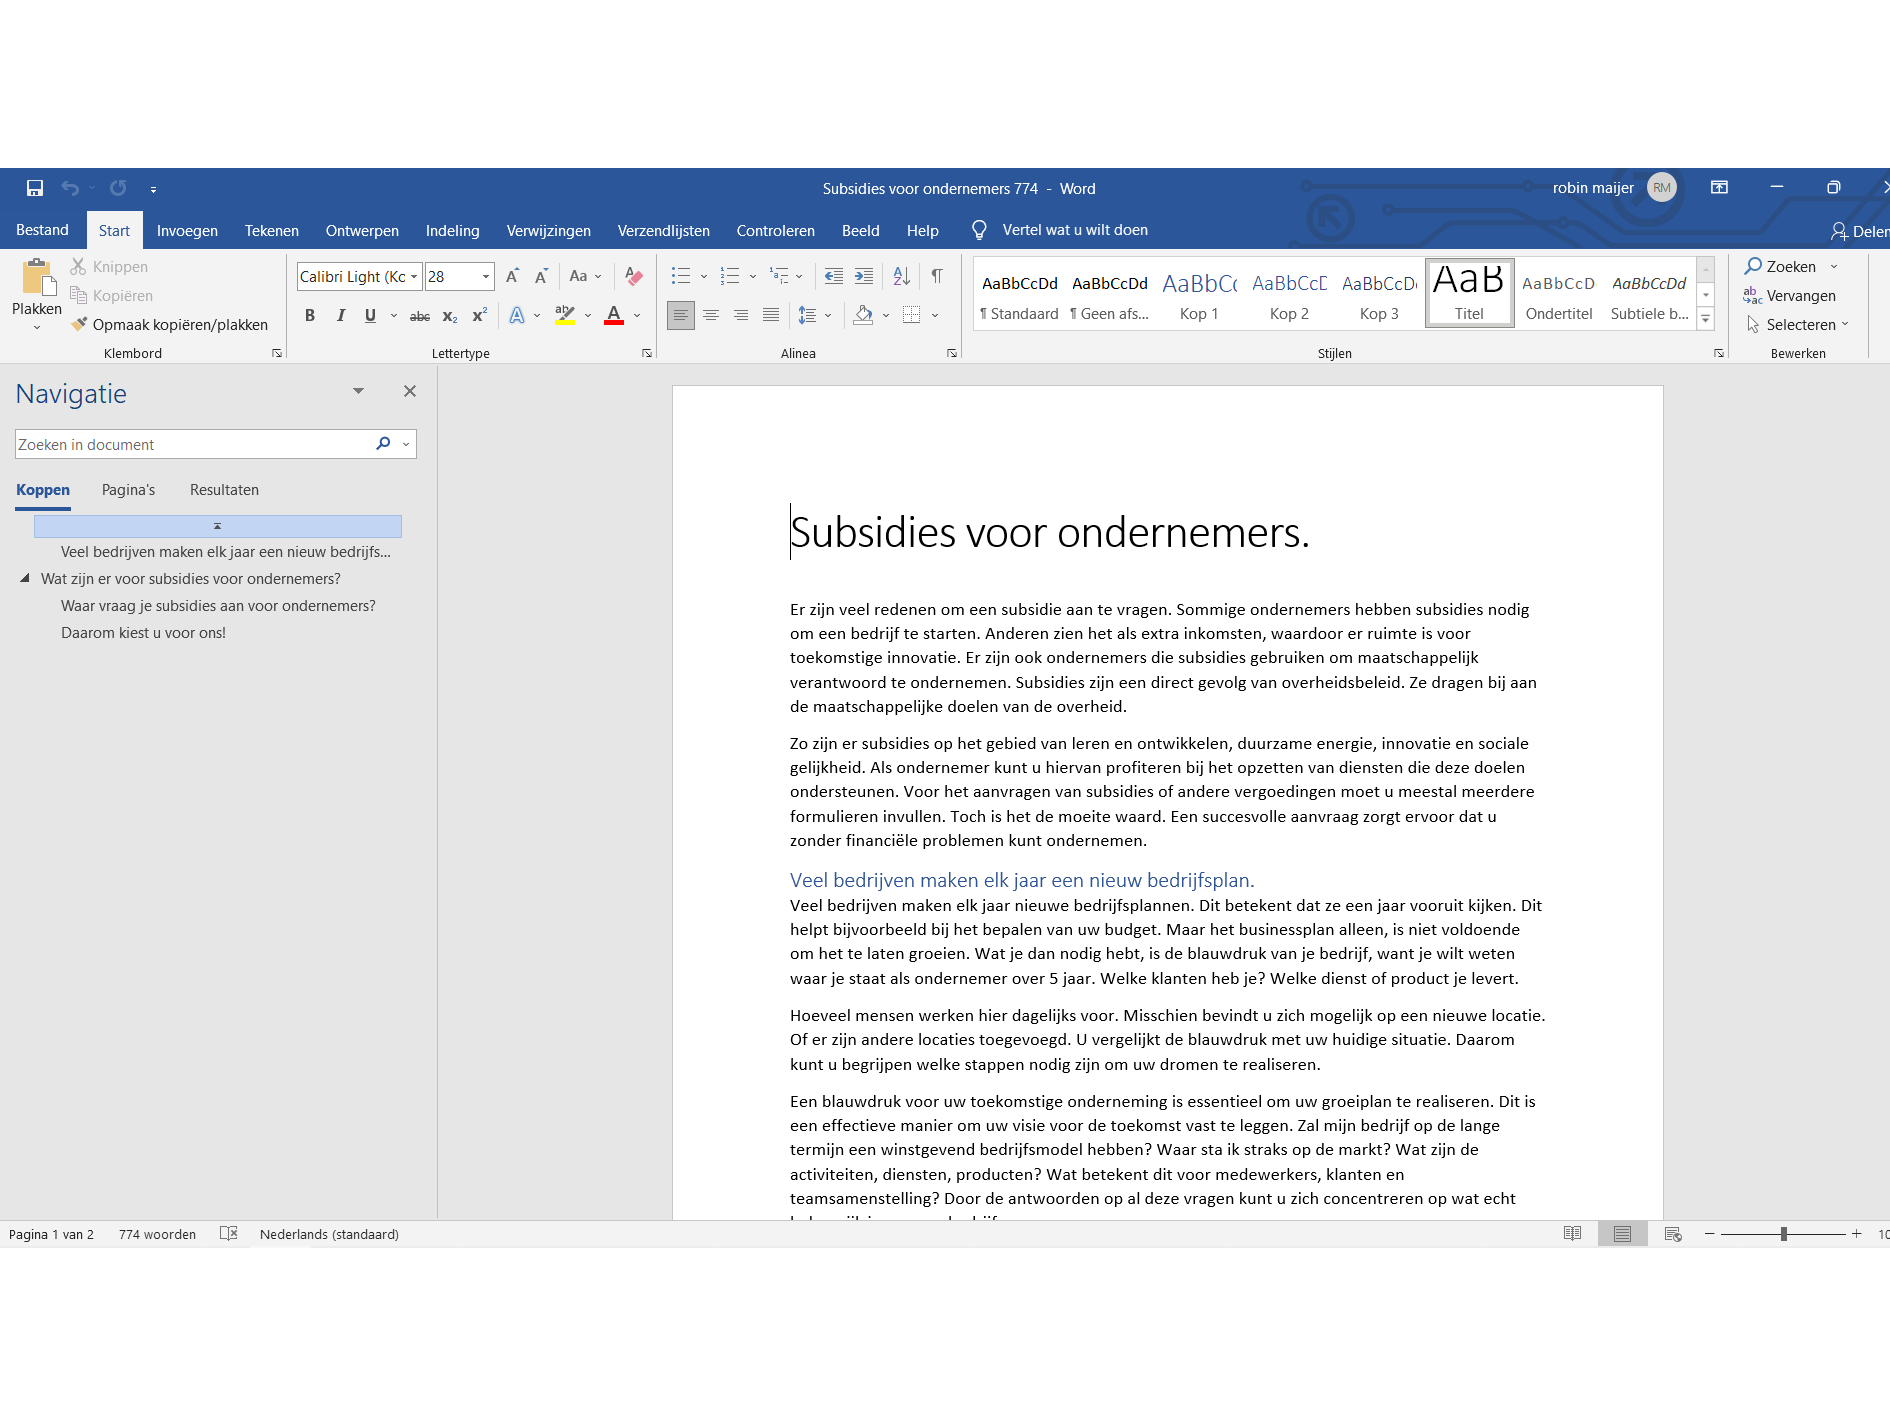Click the borders icon
This screenshot has height=1417, width=1890.
911,316
